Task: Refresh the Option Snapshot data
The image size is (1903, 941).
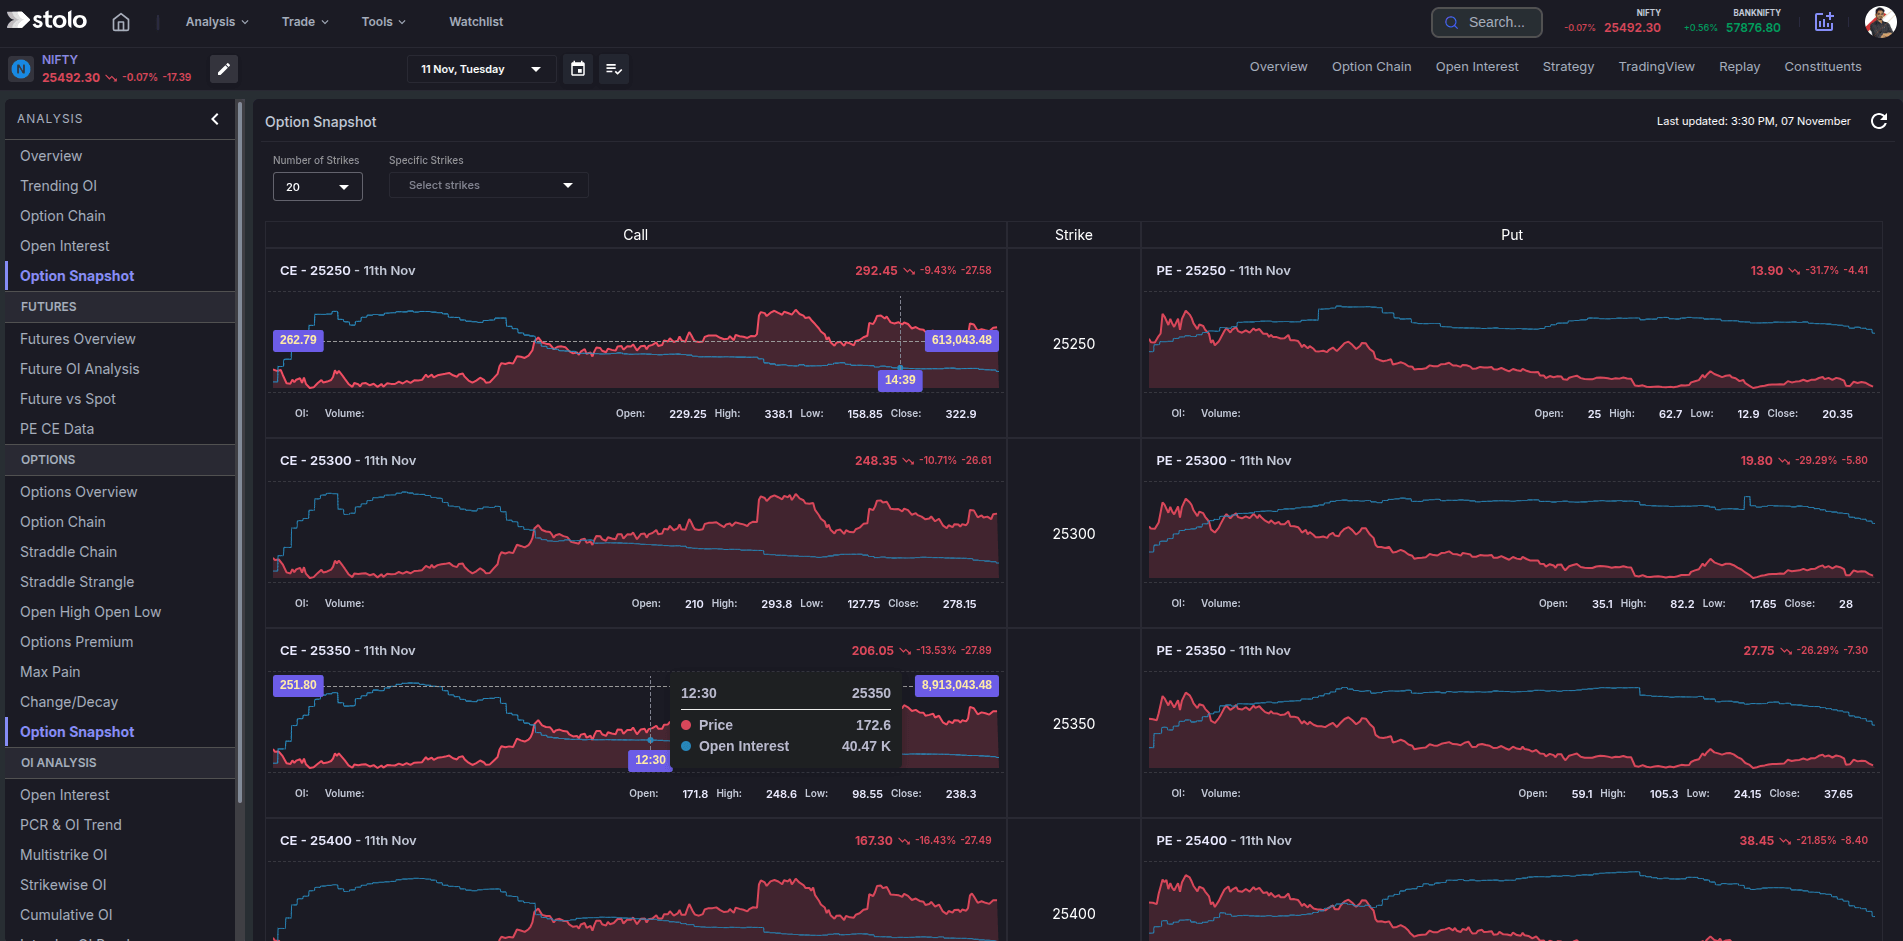Action: tap(1880, 121)
